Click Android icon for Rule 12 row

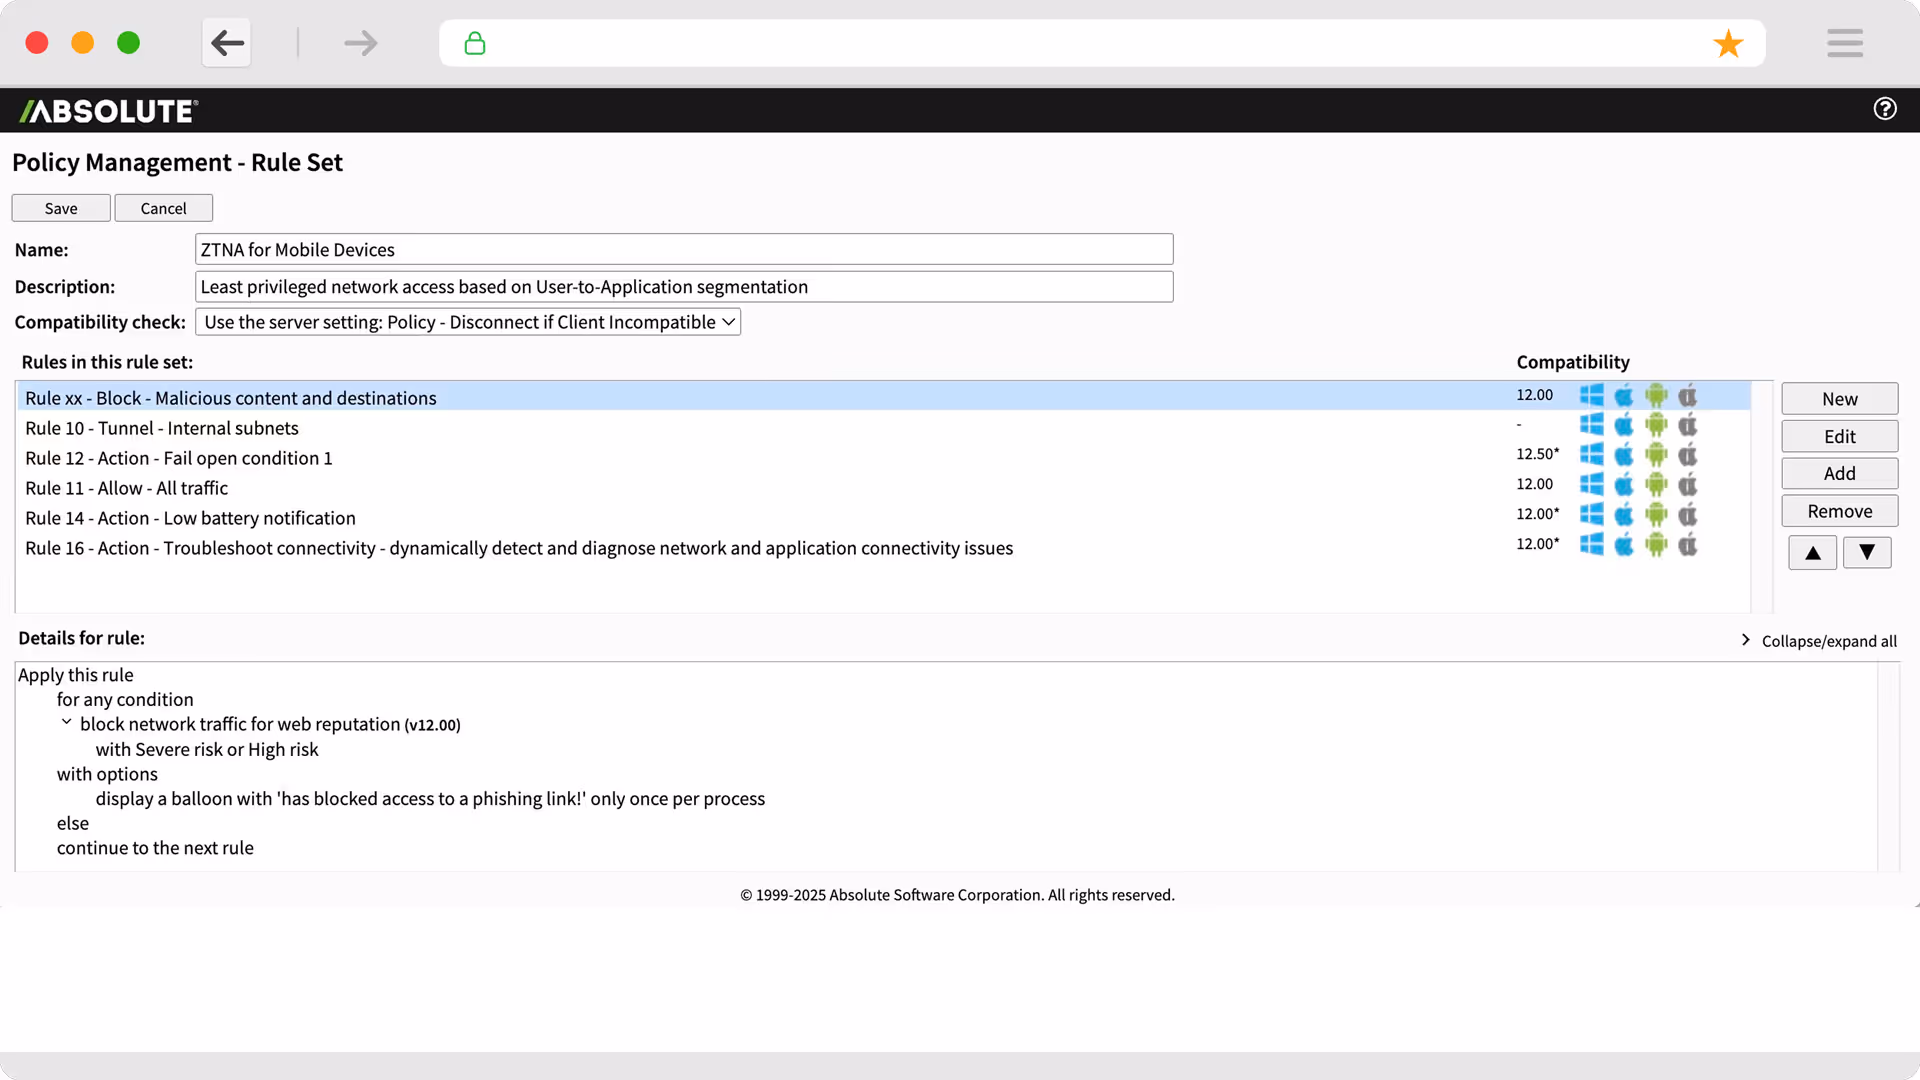(x=1656, y=455)
